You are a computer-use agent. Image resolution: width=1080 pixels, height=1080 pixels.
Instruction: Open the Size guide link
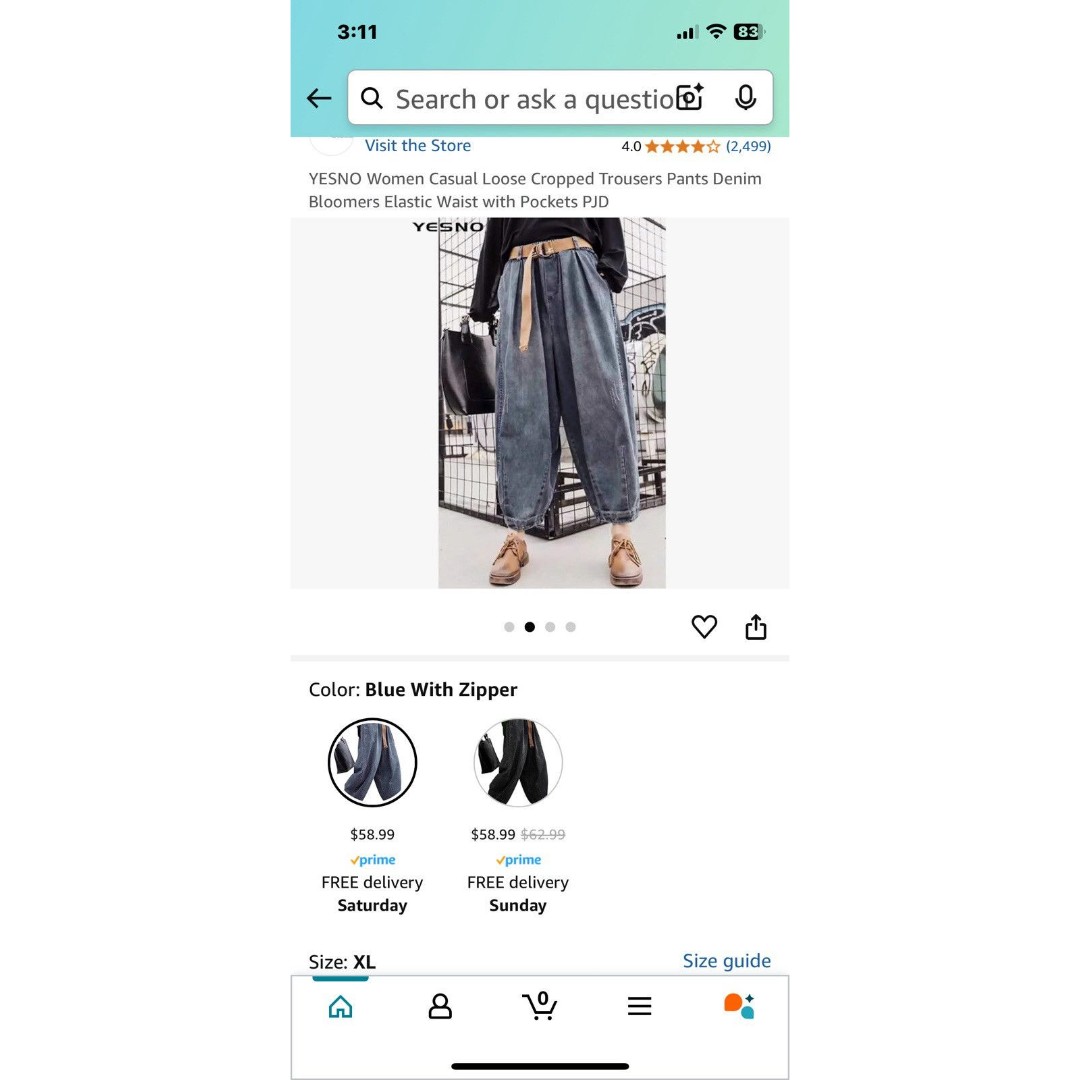click(727, 961)
